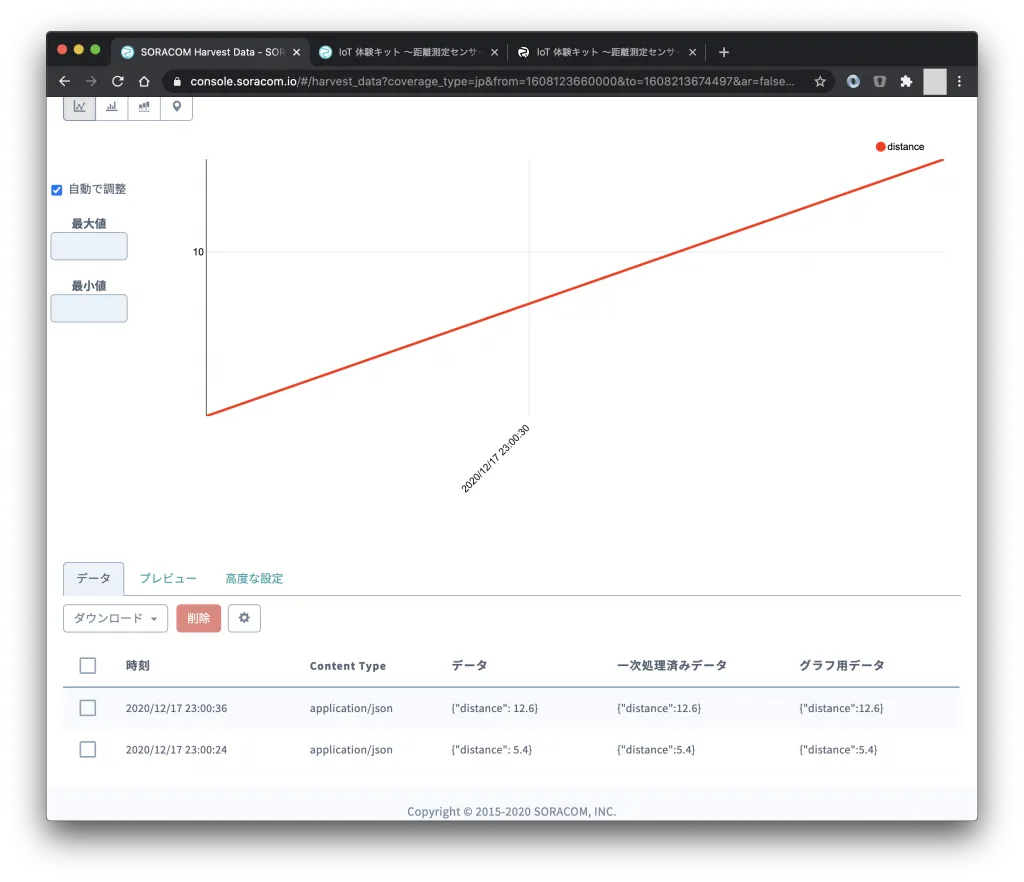Bookmark this page with the star icon
The image size is (1024, 882).
coord(820,81)
